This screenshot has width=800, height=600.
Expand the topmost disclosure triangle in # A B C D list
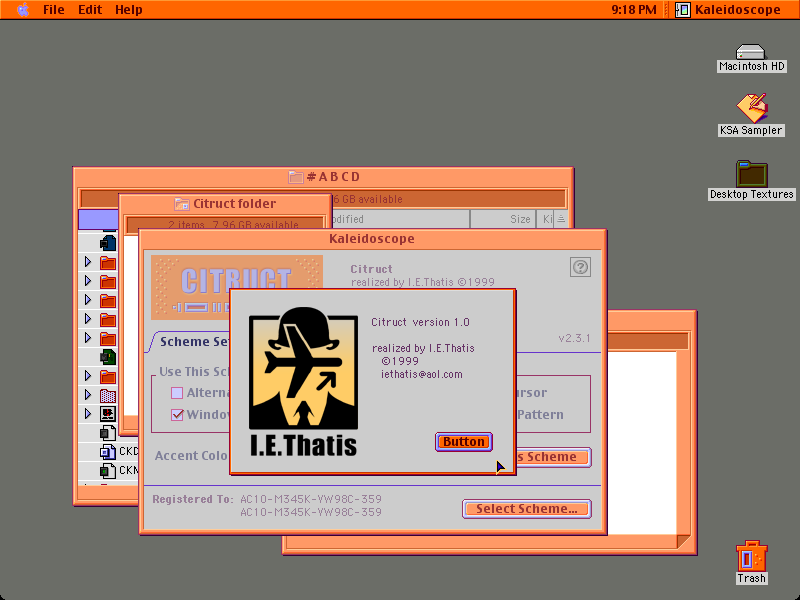click(88, 262)
